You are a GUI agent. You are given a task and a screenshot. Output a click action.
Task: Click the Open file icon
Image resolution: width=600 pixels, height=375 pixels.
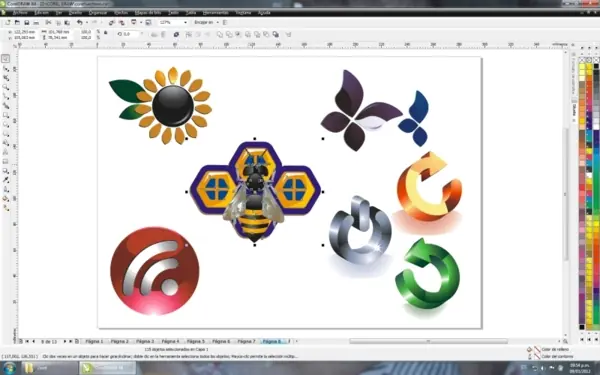pyautogui.click(x=17, y=23)
